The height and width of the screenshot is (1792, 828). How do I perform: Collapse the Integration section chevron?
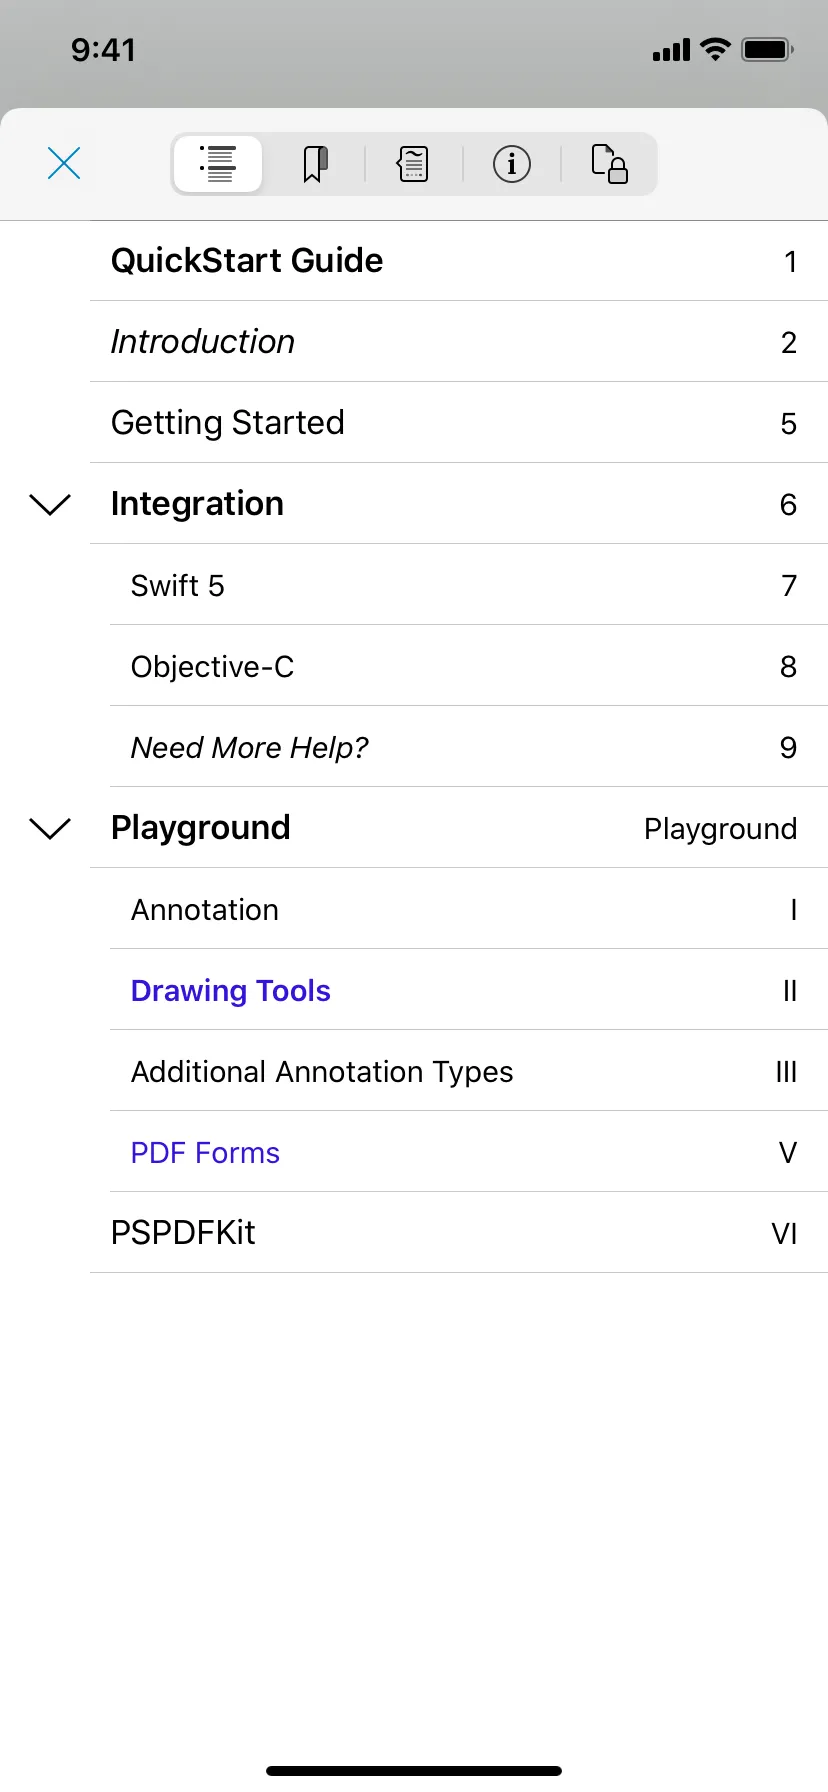[50, 504]
